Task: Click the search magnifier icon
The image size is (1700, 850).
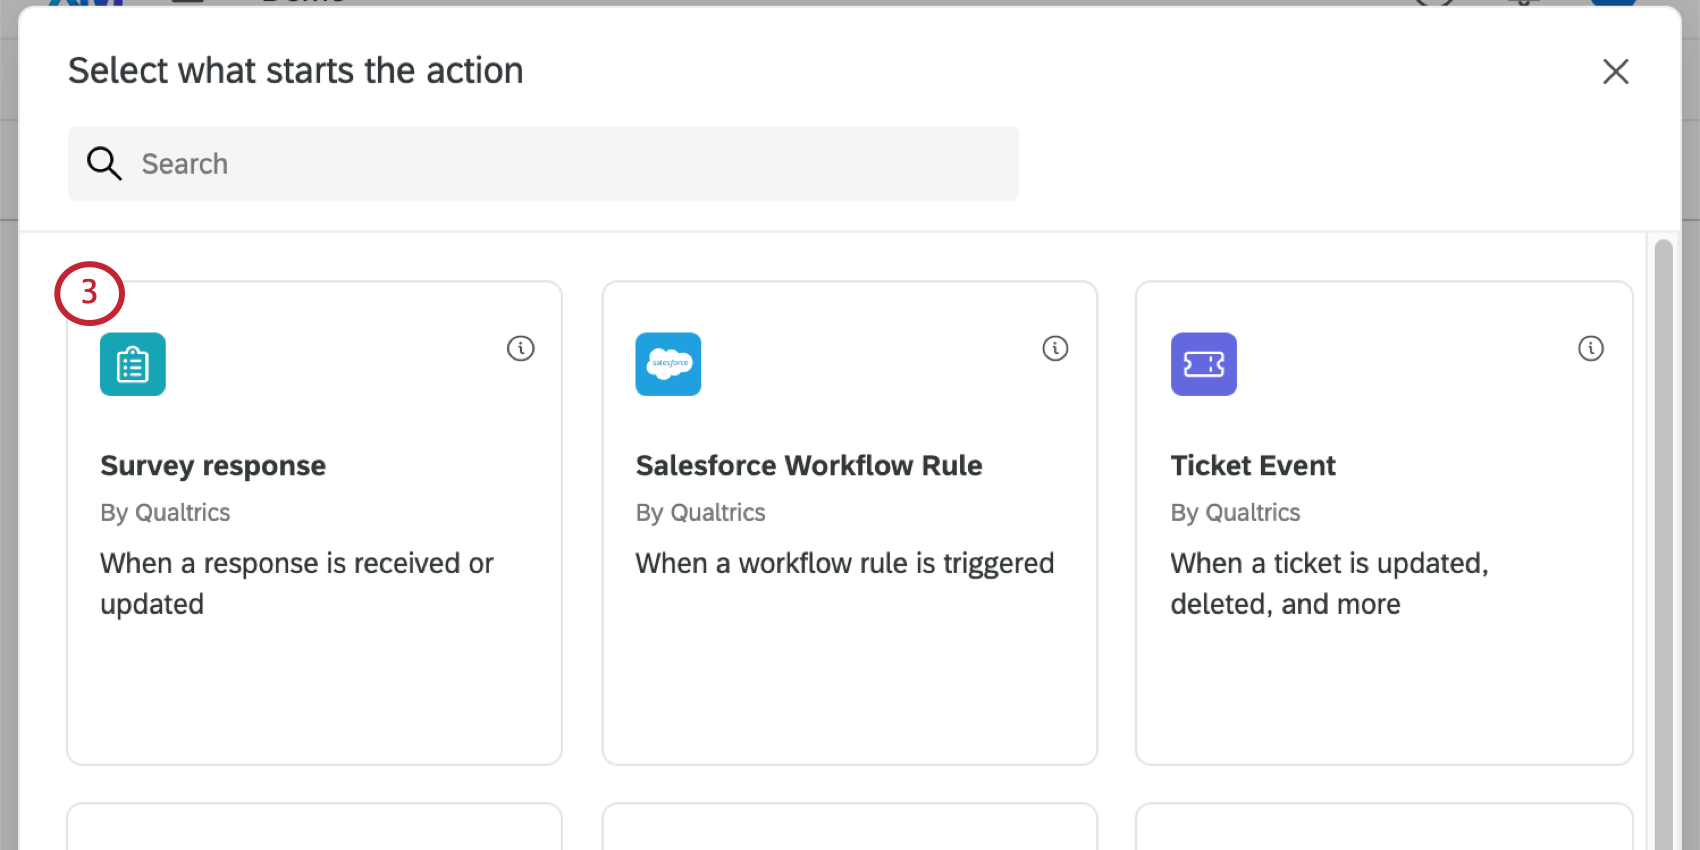Action: pyautogui.click(x=104, y=163)
